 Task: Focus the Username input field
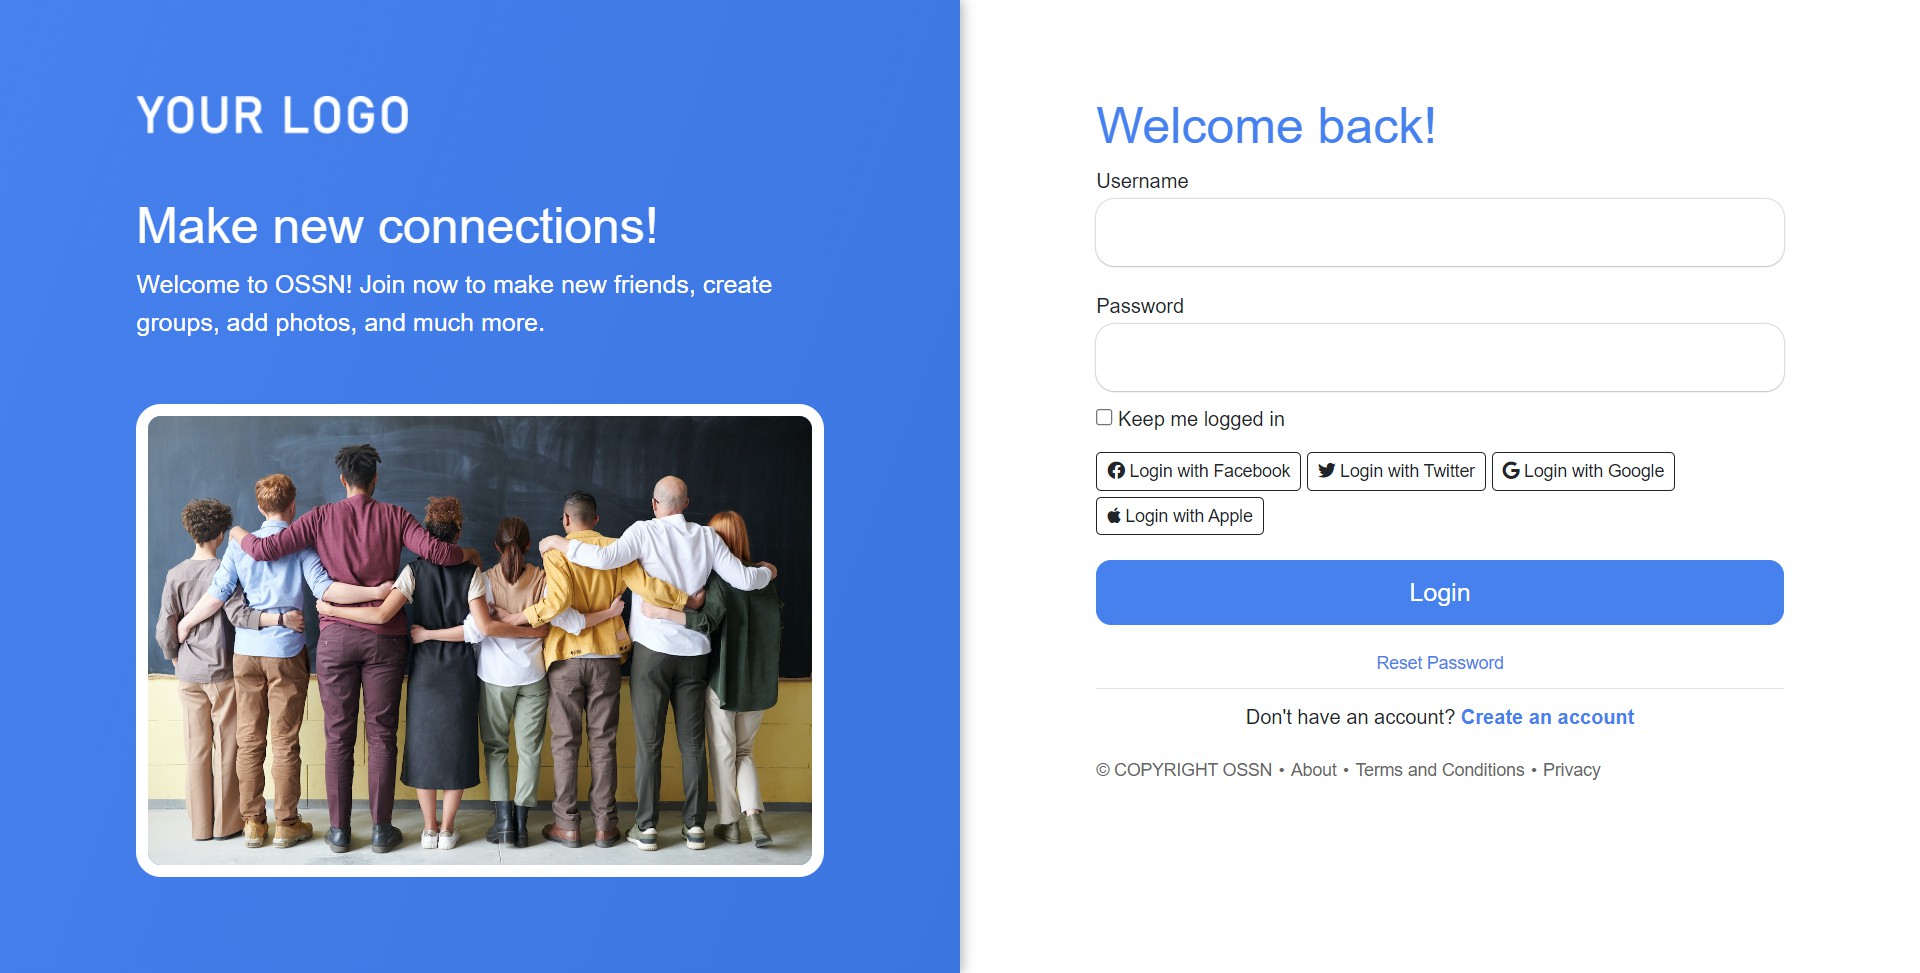click(x=1440, y=233)
